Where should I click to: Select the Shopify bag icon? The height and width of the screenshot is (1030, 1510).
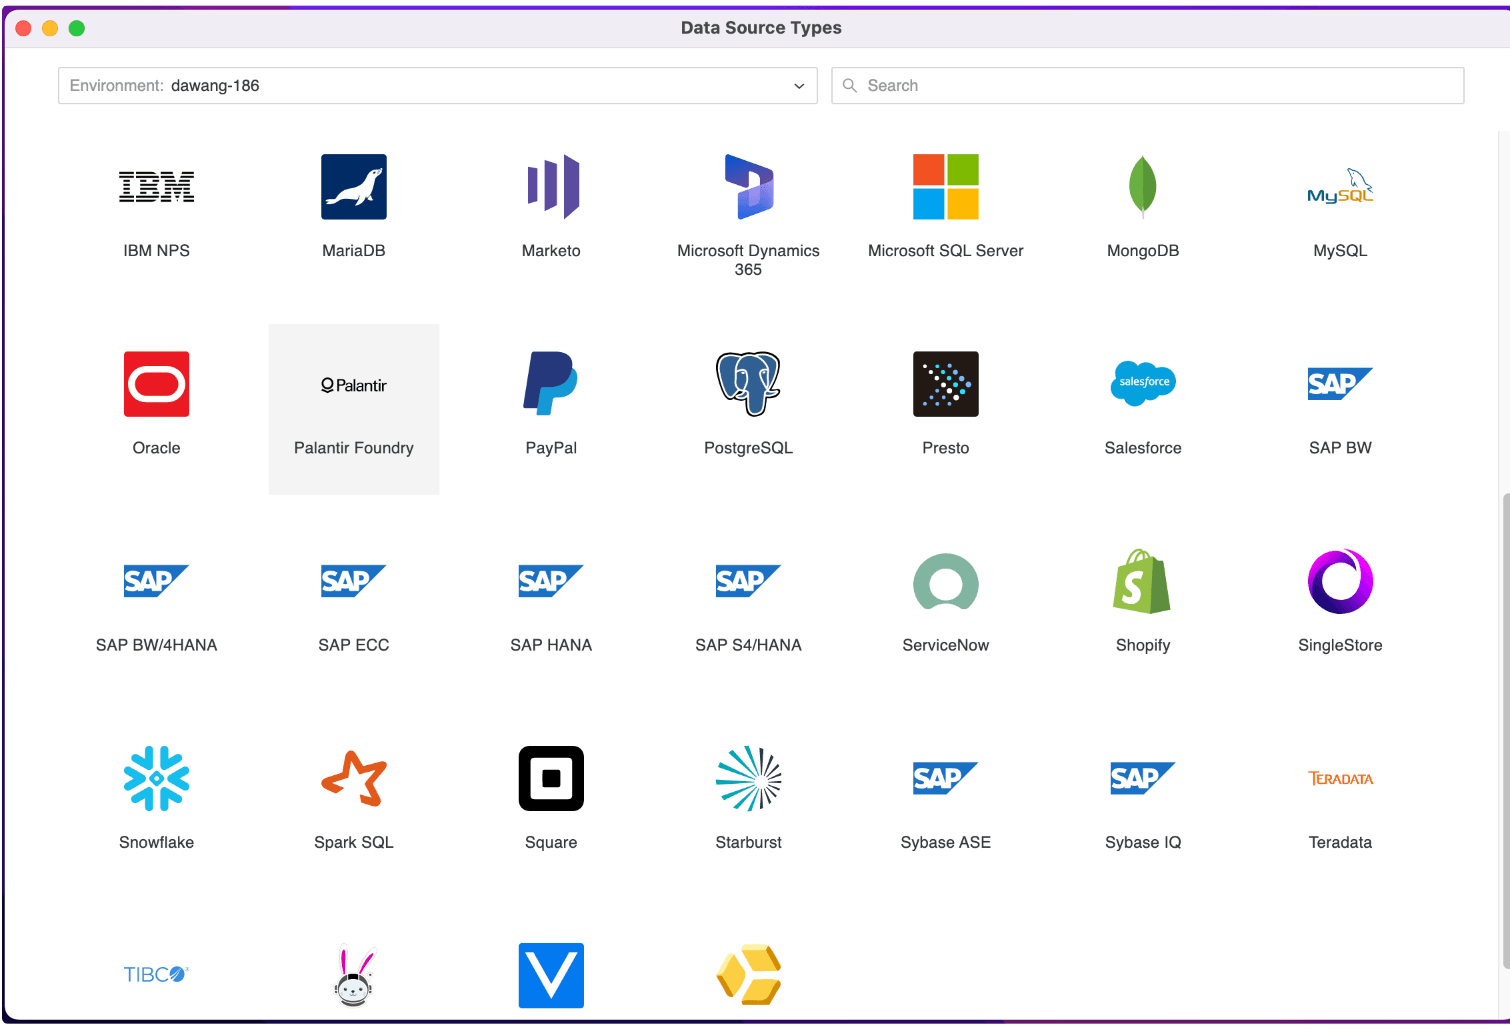(1142, 581)
